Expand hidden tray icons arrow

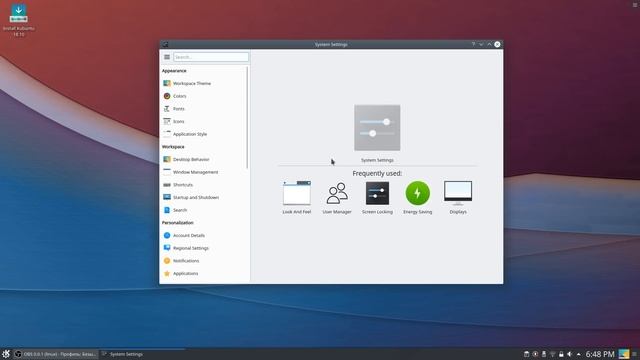click(x=578, y=354)
